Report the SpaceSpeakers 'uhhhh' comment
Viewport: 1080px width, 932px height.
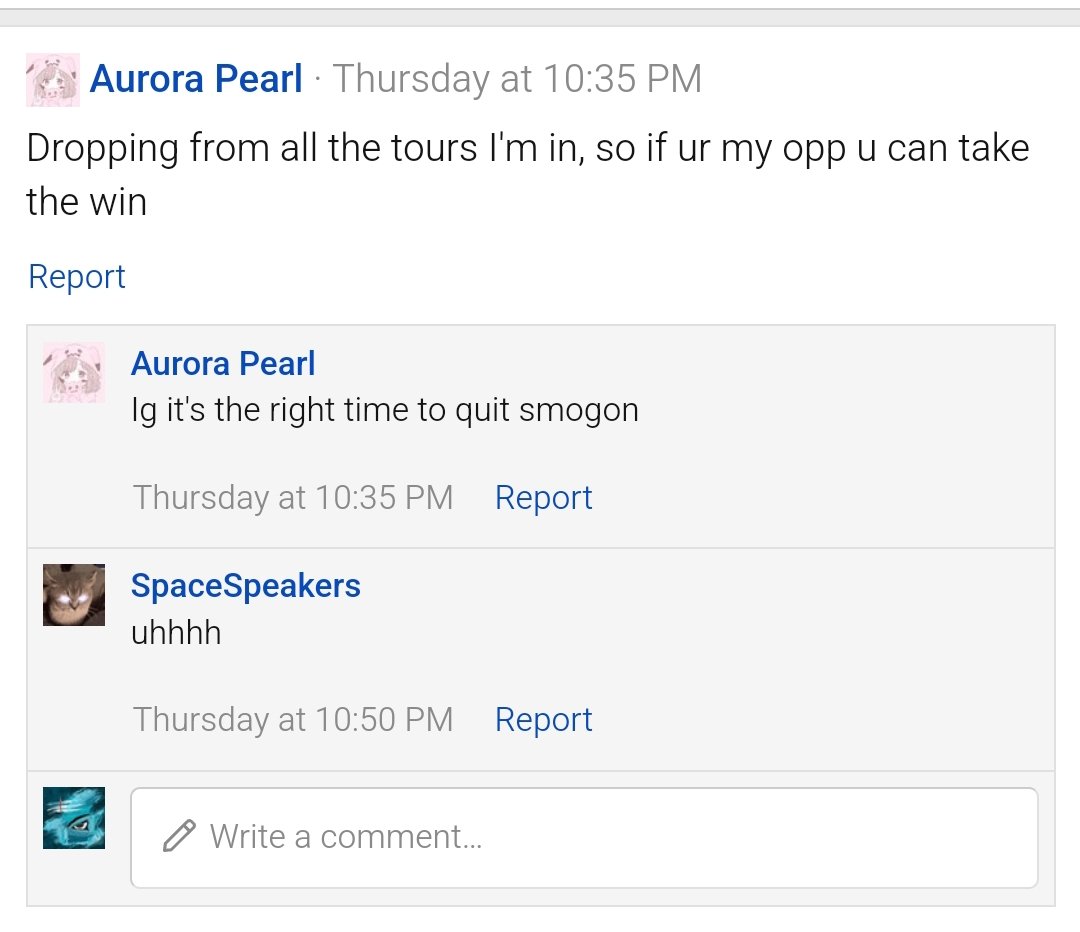click(x=543, y=720)
